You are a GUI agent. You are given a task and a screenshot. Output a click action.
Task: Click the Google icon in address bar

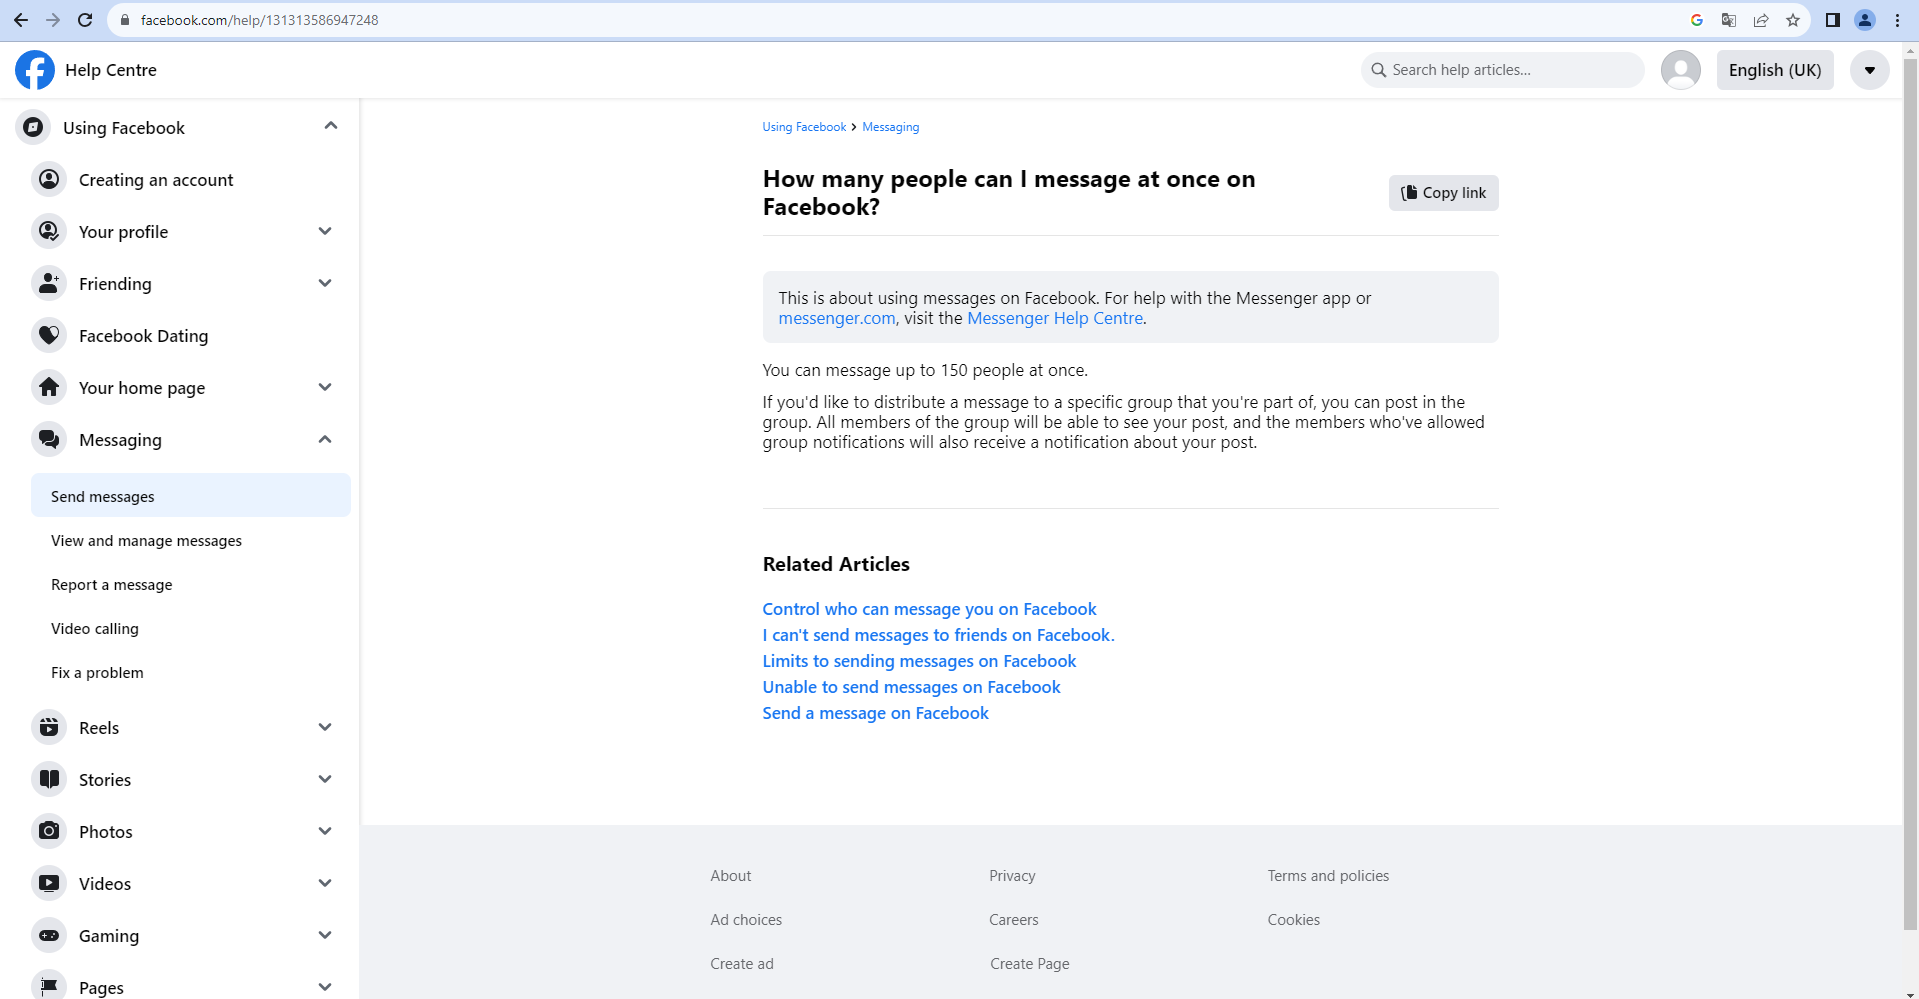point(1697,20)
